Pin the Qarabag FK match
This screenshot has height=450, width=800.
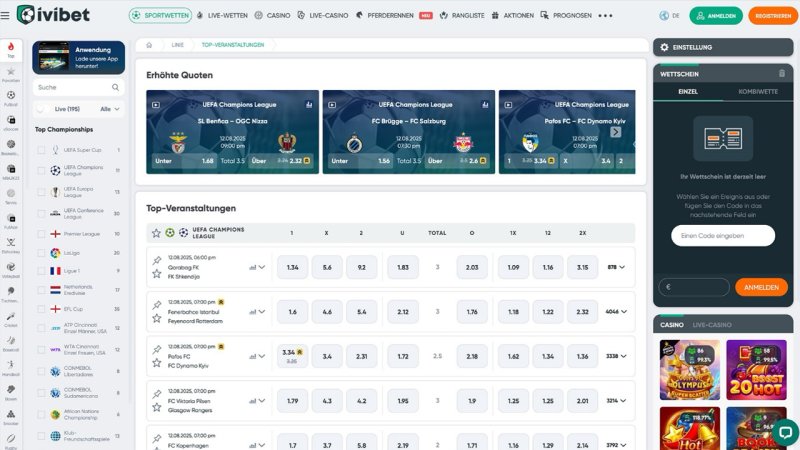156,260
